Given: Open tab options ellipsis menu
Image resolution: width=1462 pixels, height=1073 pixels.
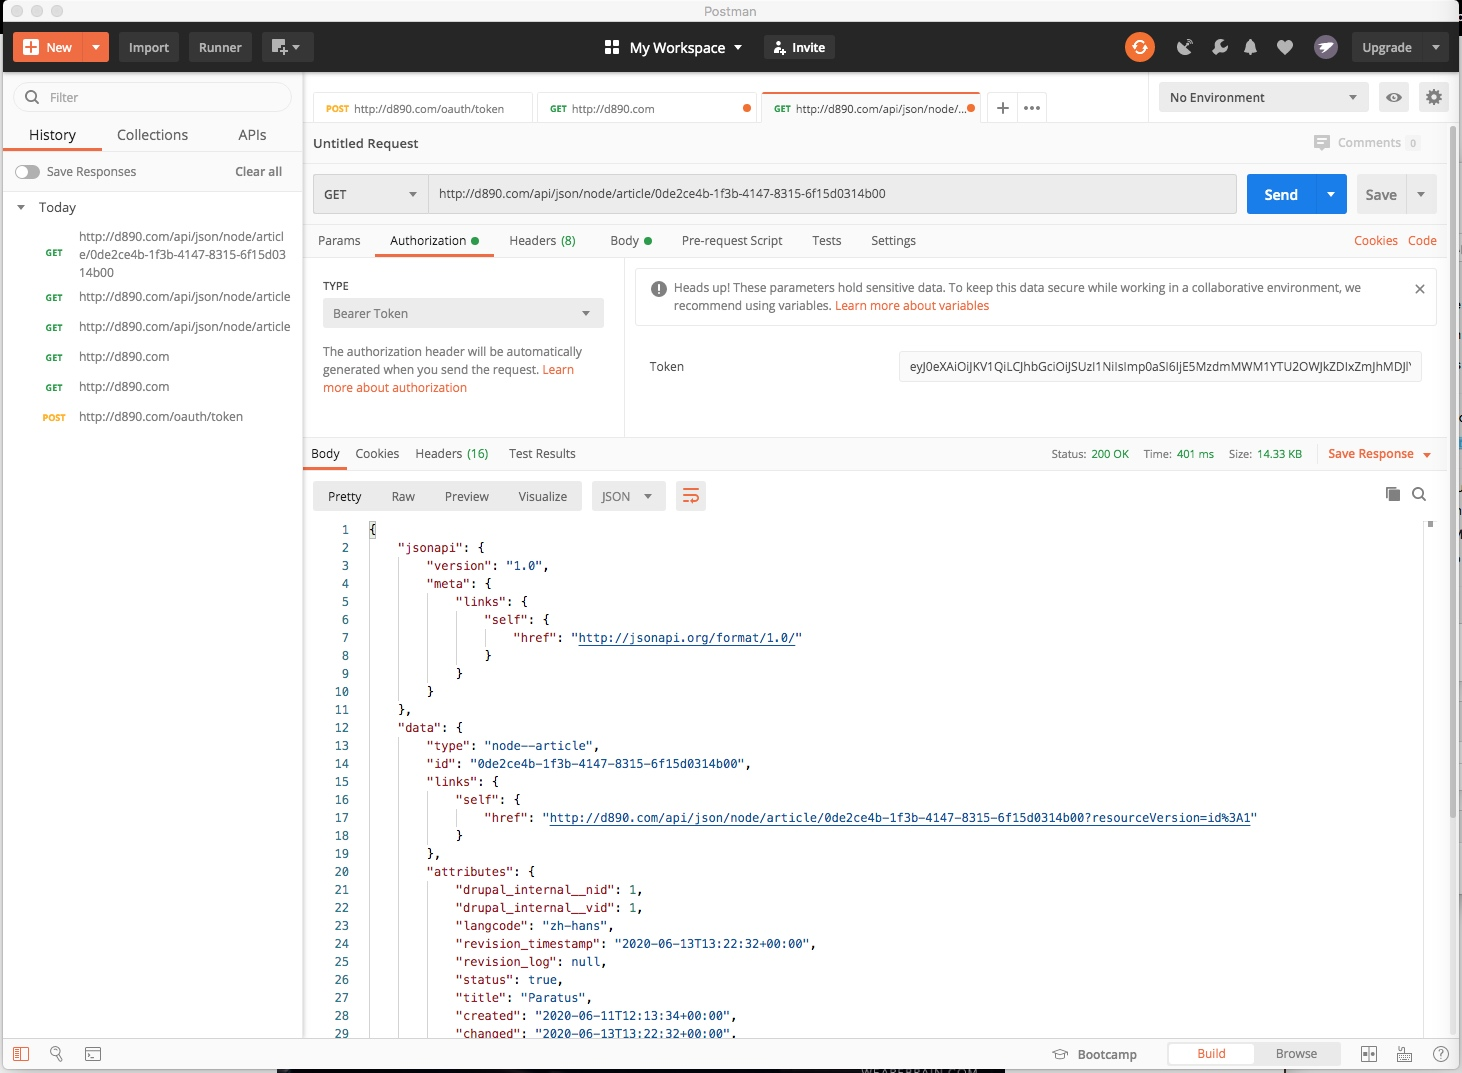Looking at the screenshot, I should 1032,108.
